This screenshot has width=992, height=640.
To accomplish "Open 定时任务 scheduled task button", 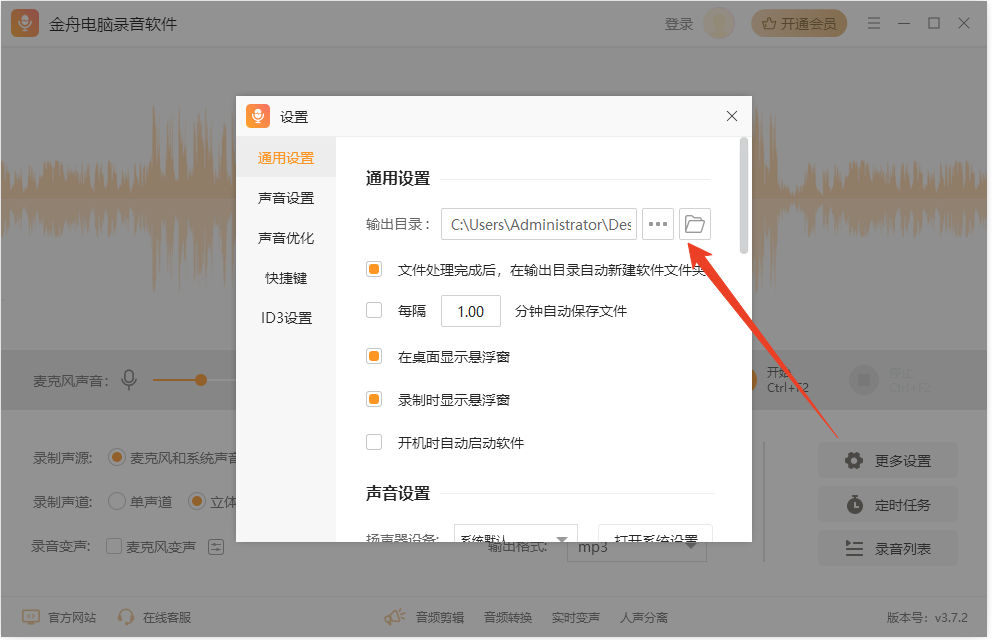I will point(888,505).
